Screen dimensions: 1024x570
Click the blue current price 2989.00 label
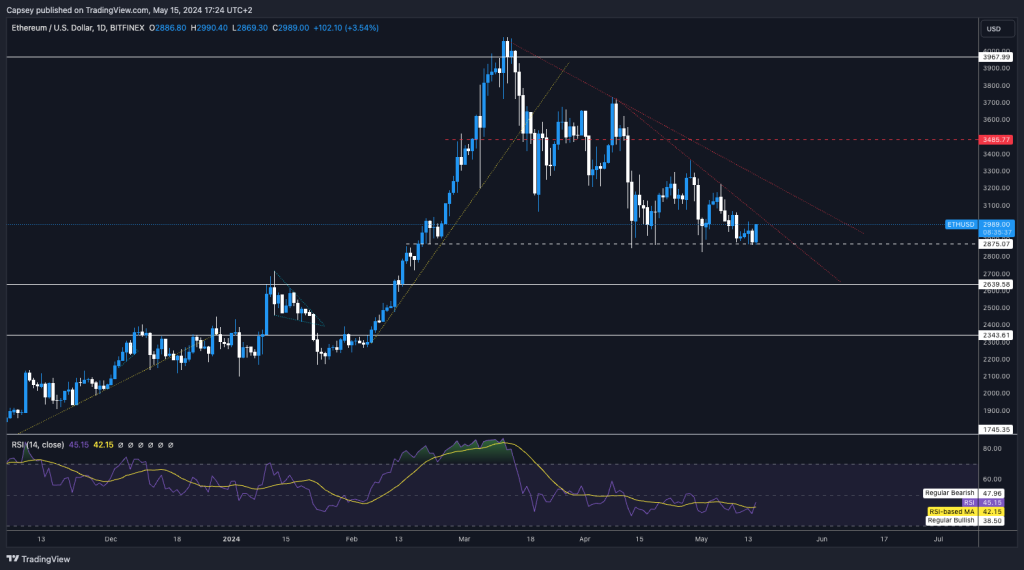click(997, 225)
